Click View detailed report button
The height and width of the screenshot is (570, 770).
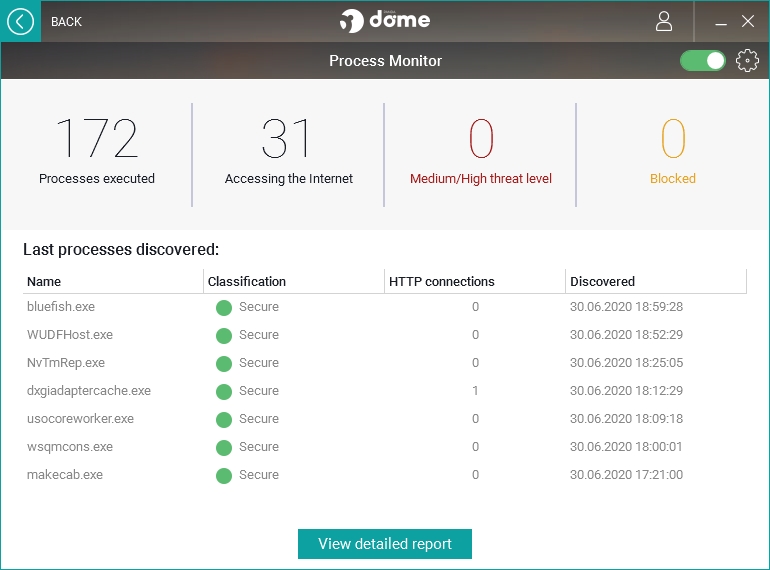click(385, 544)
